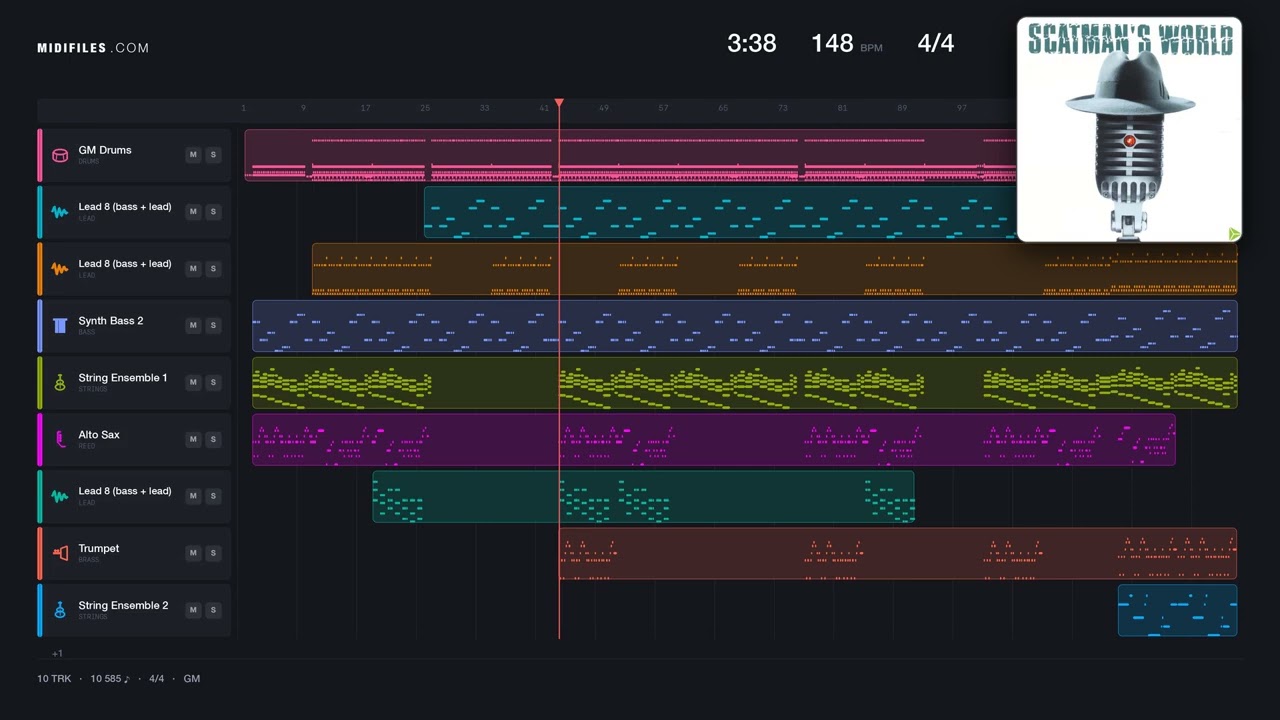Click the teal waveform icon of first Lead 8 track
The height and width of the screenshot is (720, 1280).
point(60,212)
